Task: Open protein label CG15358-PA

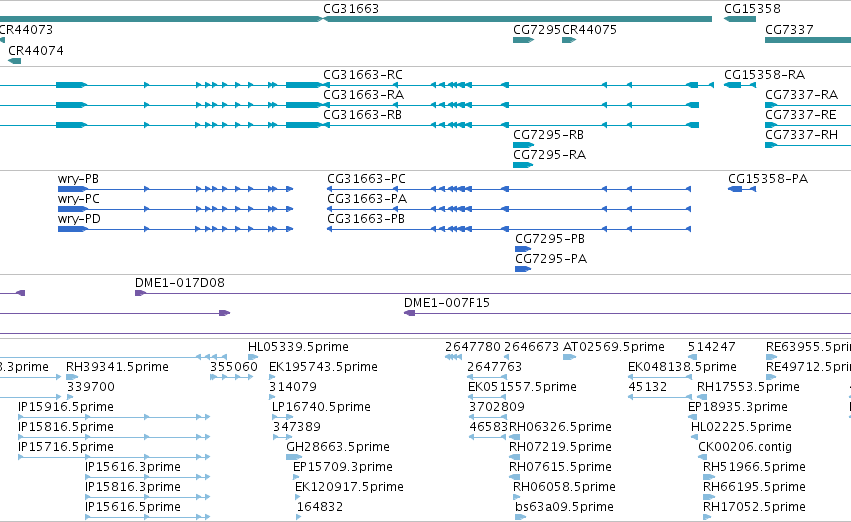Action: 767,179
